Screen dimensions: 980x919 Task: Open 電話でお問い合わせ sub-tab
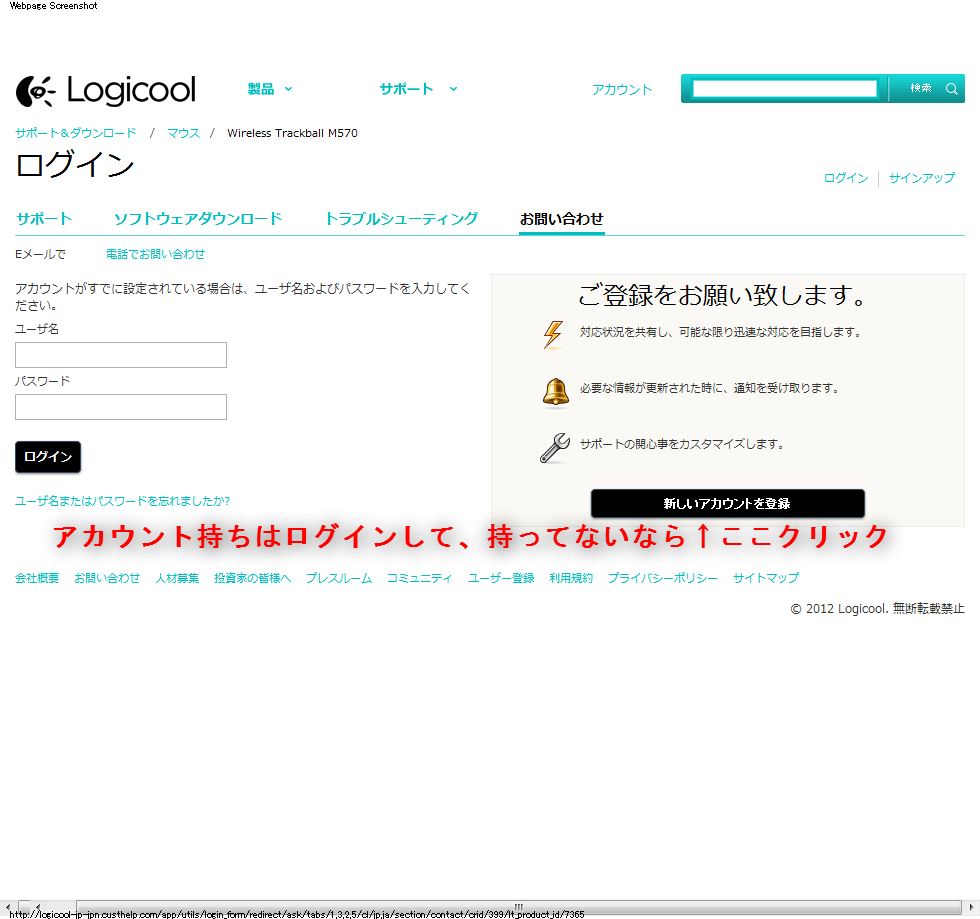[155, 254]
